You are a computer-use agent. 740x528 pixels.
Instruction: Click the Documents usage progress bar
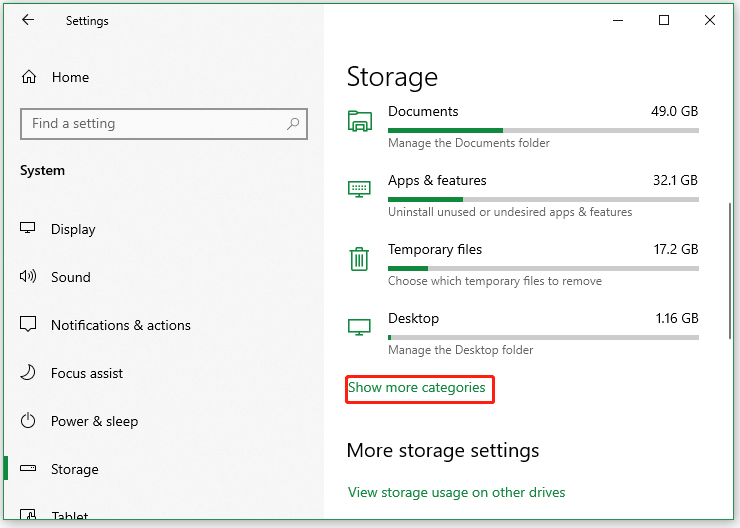[x=543, y=130]
